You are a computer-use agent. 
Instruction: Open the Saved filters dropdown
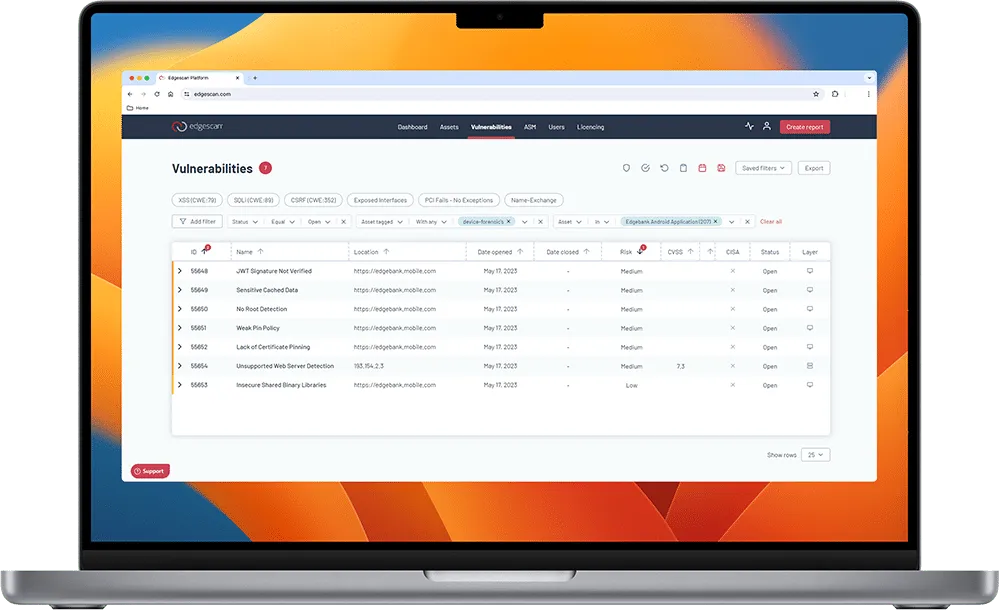[x=763, y=168]
